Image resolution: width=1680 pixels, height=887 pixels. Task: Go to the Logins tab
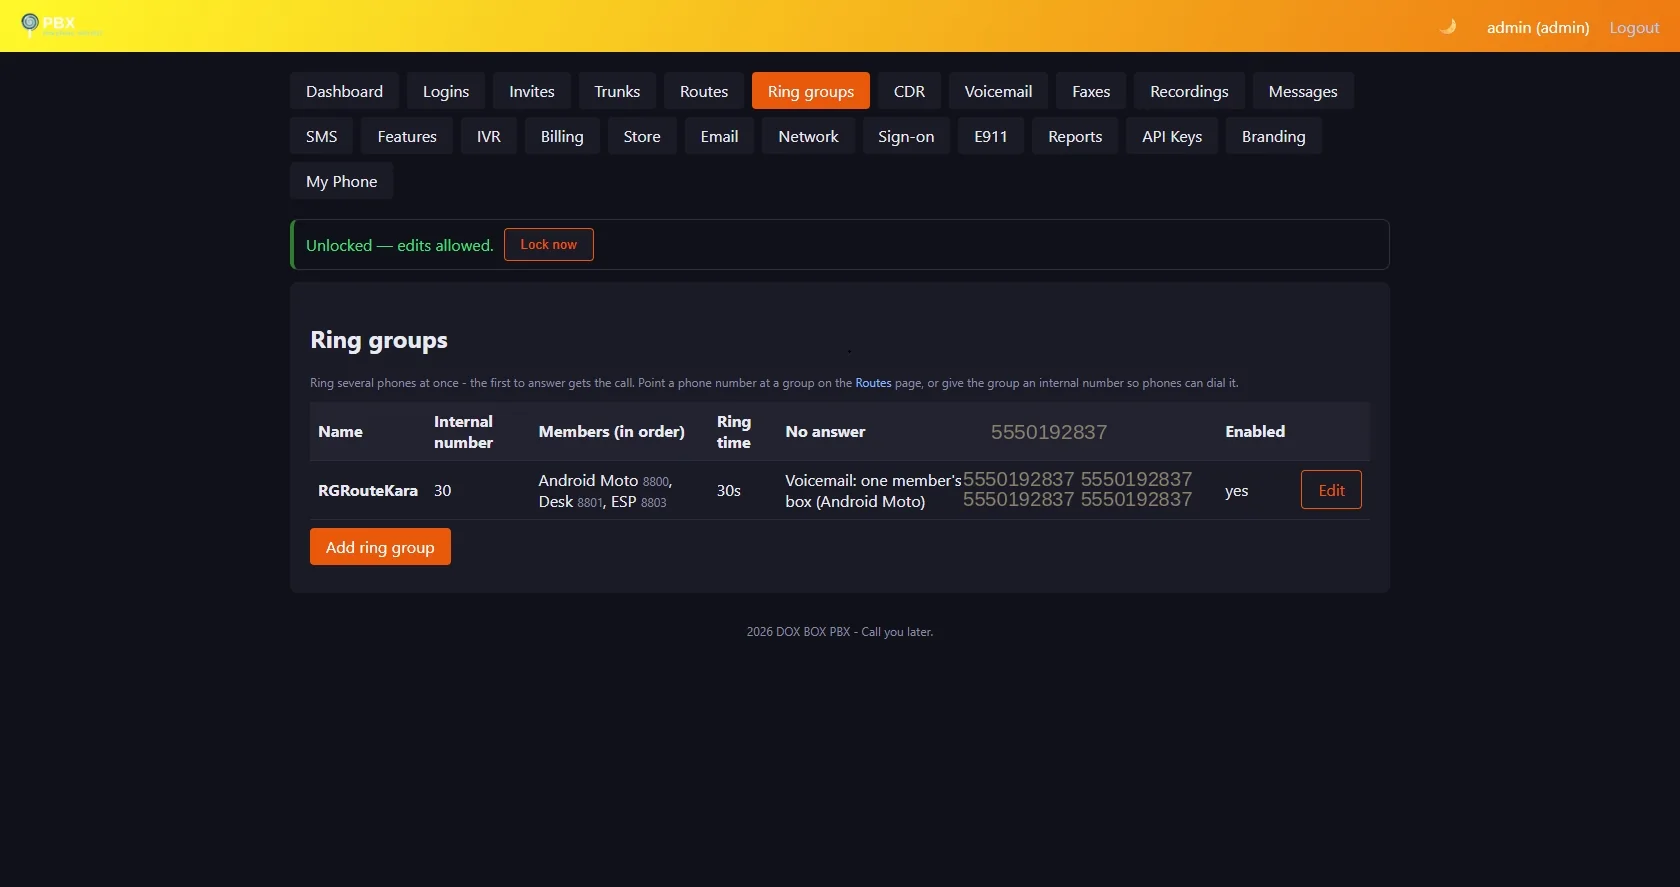click(x=445, y=91)
